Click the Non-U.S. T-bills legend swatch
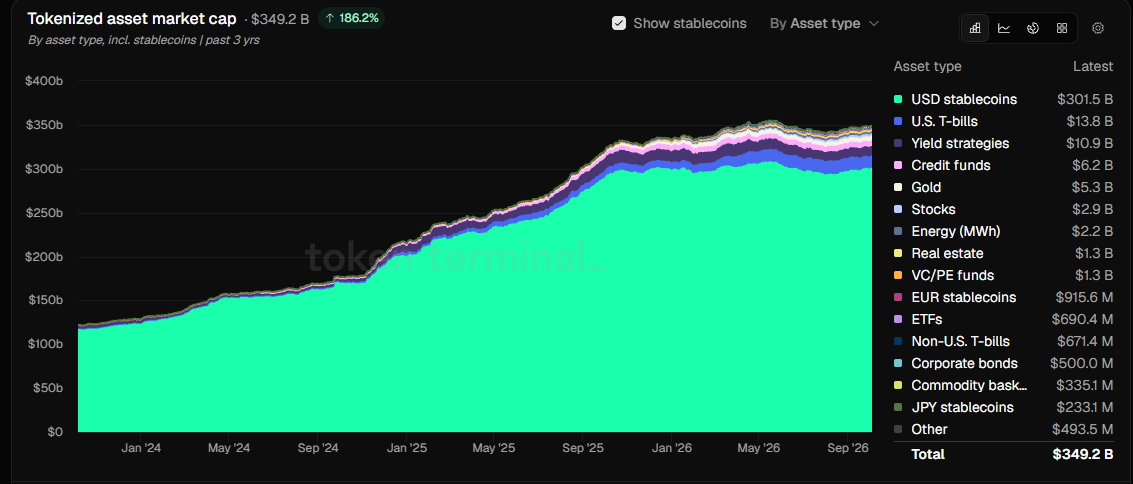Viewport: 1133px width, 484px height. pyautogui.click(x=898, y=342)
